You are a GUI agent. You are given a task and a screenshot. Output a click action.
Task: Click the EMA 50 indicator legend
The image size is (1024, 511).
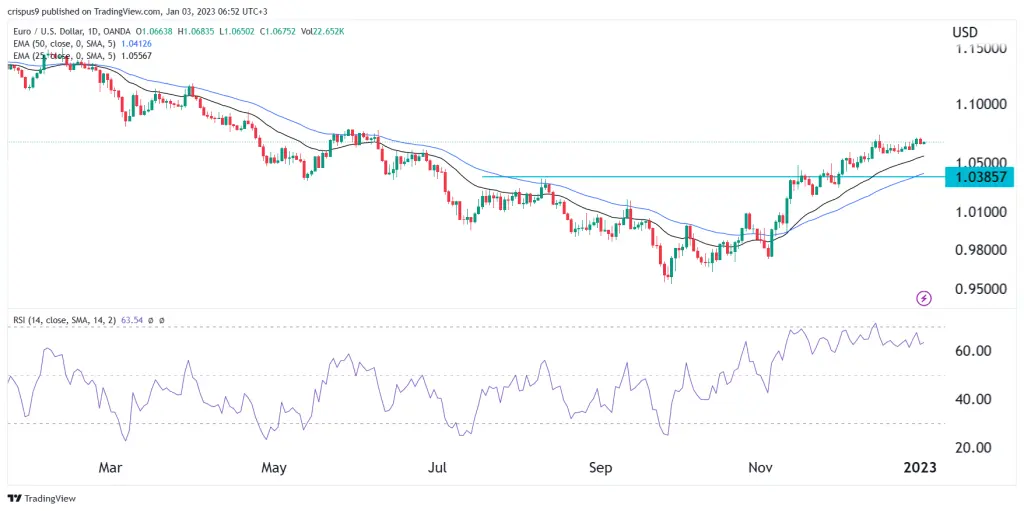(x=63, y=44)
